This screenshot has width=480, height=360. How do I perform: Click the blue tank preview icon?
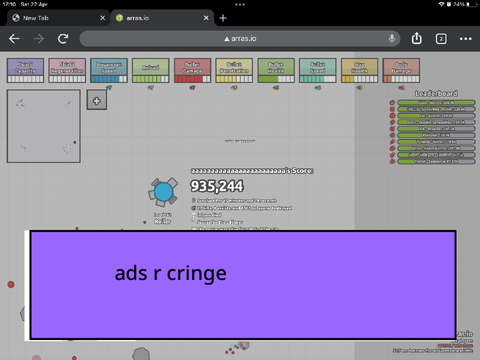[x=163, y=192]
